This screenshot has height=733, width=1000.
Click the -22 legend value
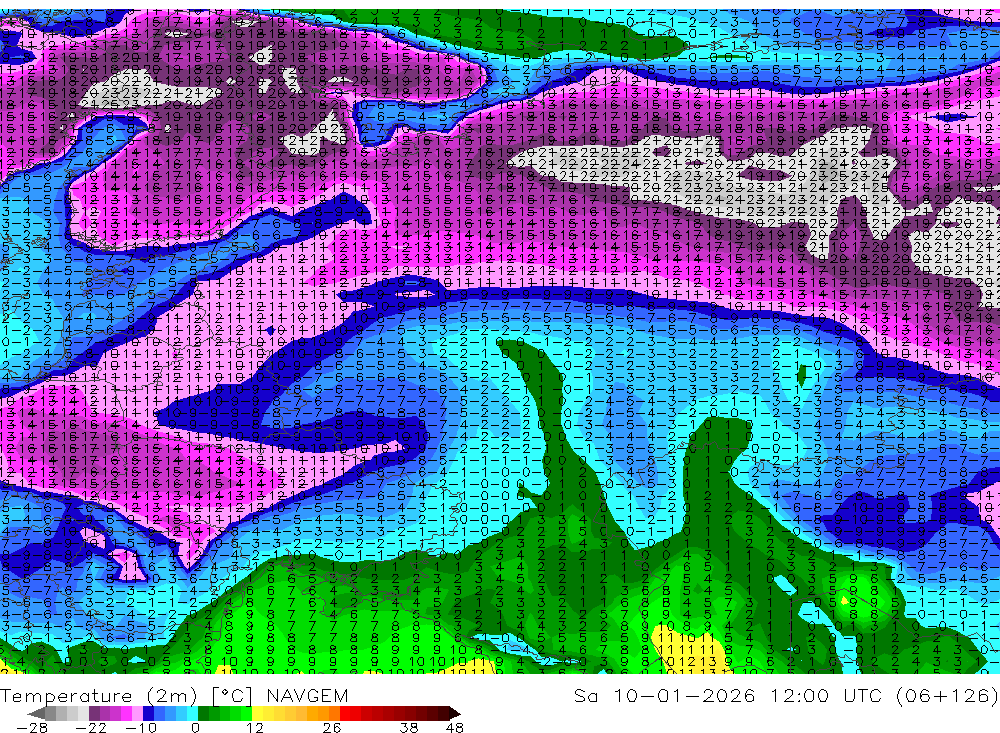click(91, 727)
